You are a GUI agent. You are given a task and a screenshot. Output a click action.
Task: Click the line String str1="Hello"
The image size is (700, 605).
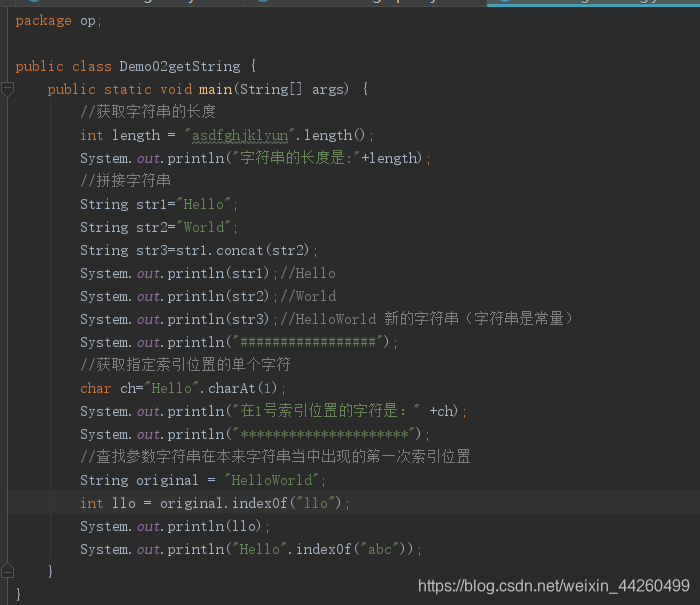tap(159, 204)
